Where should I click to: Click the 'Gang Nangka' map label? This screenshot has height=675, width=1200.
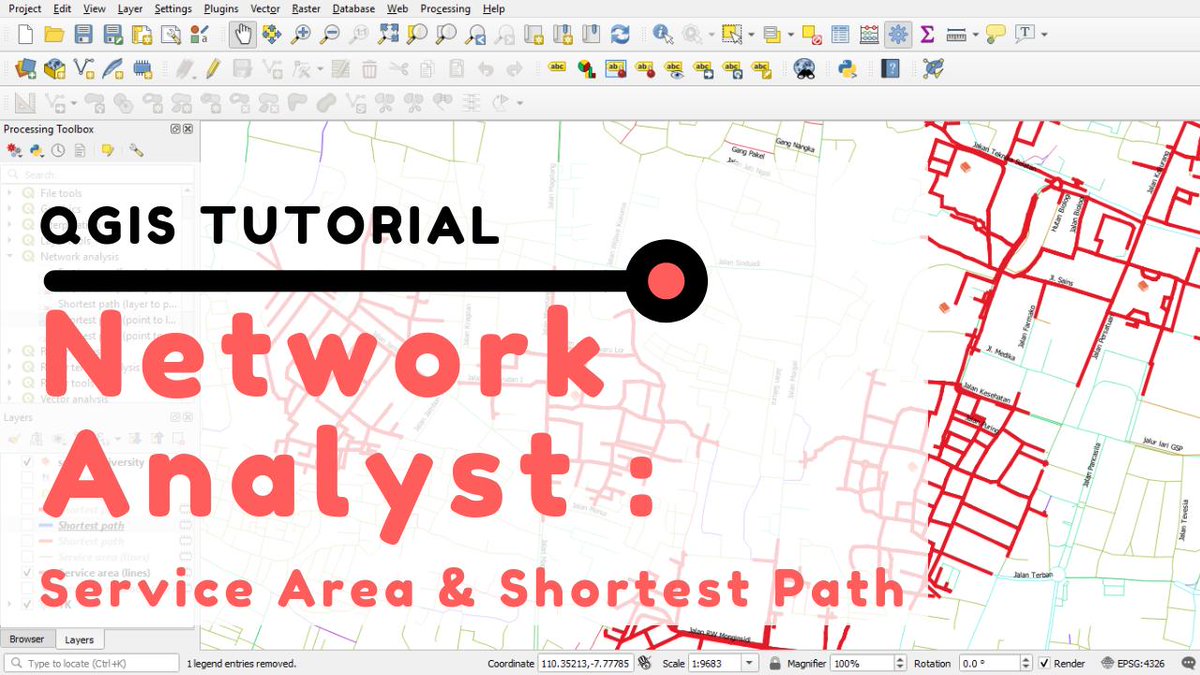797,145
